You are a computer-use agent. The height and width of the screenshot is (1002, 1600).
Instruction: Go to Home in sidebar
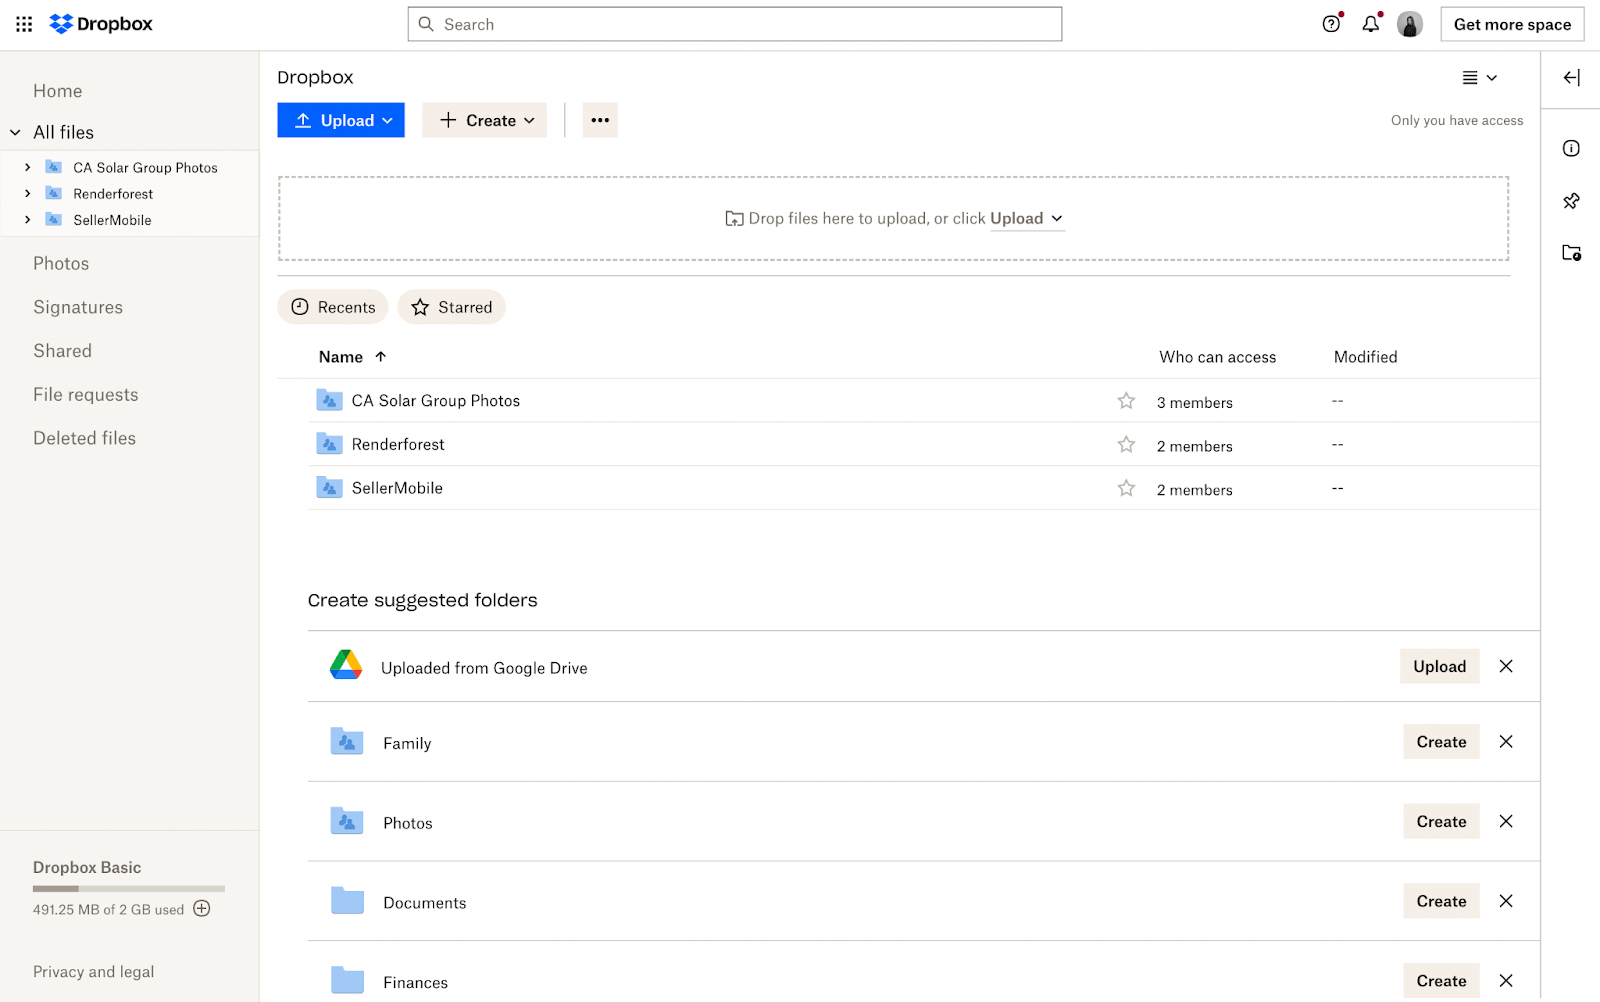[x=58, y=91]
